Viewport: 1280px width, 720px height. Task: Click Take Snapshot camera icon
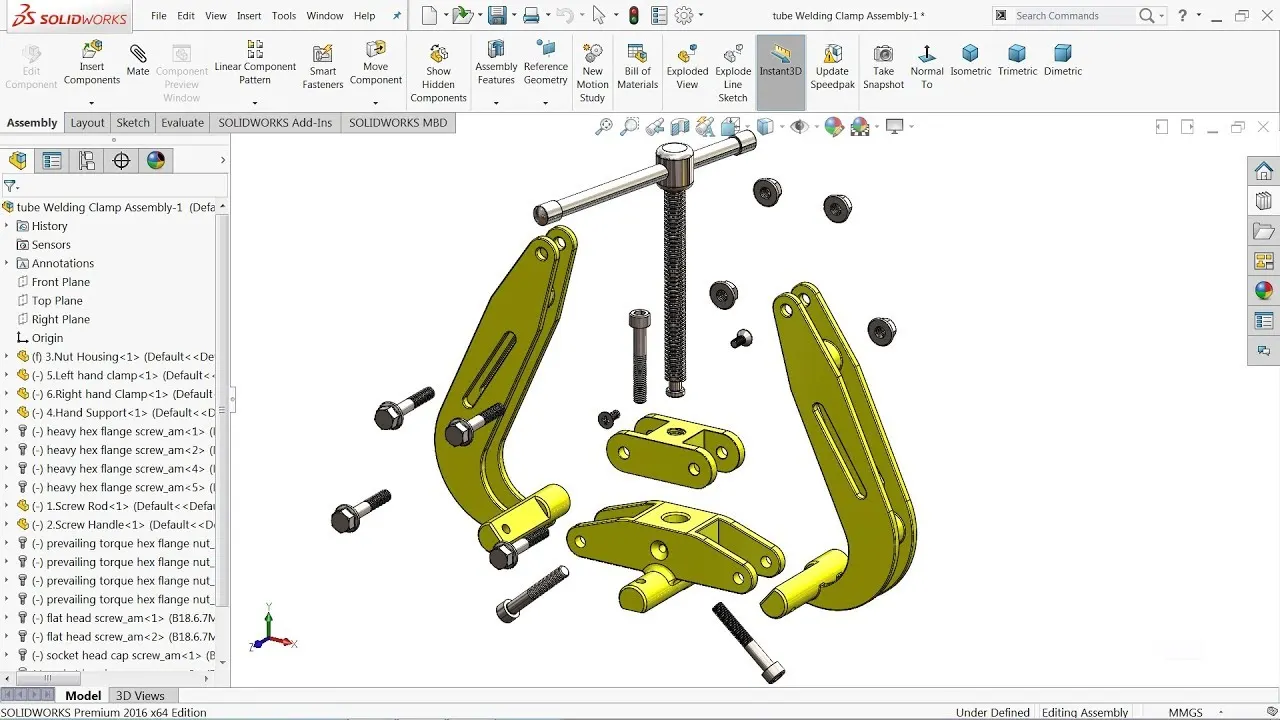(x=883, y=54)
